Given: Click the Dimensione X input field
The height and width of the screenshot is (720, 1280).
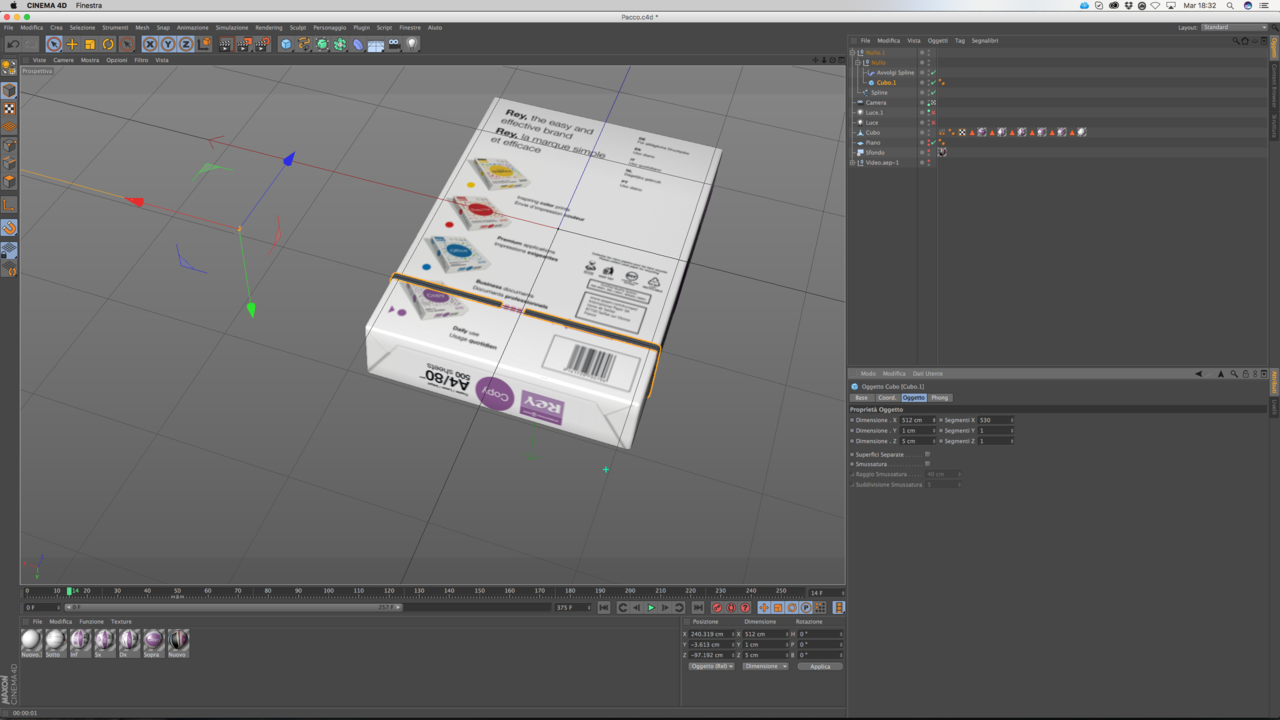Looking at the screenshot, I should click(918, 420).
